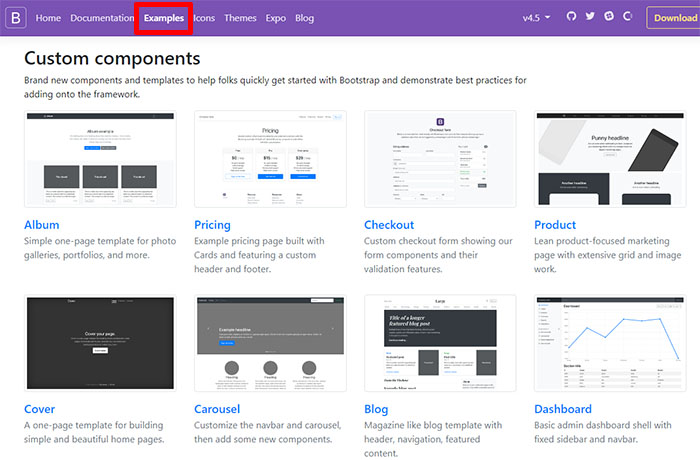700x460 pixels.
Task: Click the "Lean product-focused marketing" description
Action: click(608, 255)
